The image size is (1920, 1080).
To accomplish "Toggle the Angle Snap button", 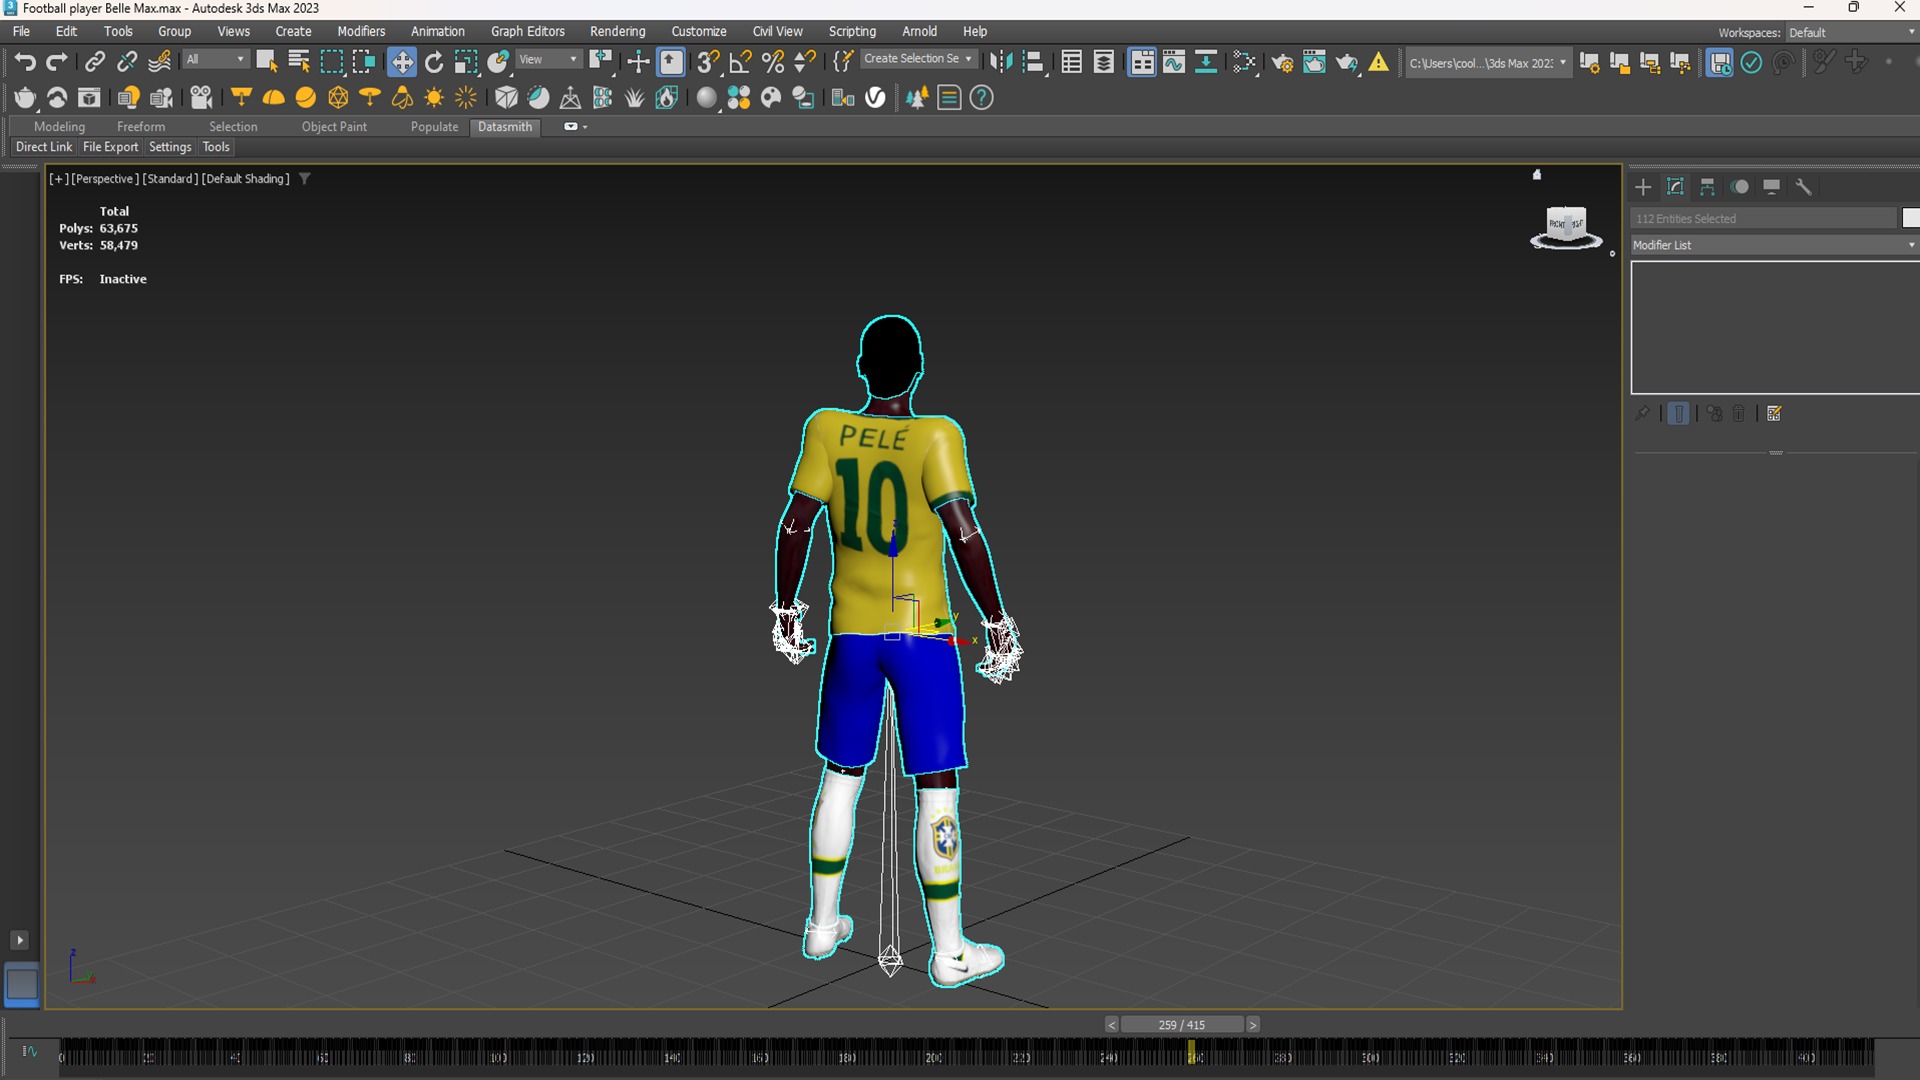I will (x=740, y=62).
